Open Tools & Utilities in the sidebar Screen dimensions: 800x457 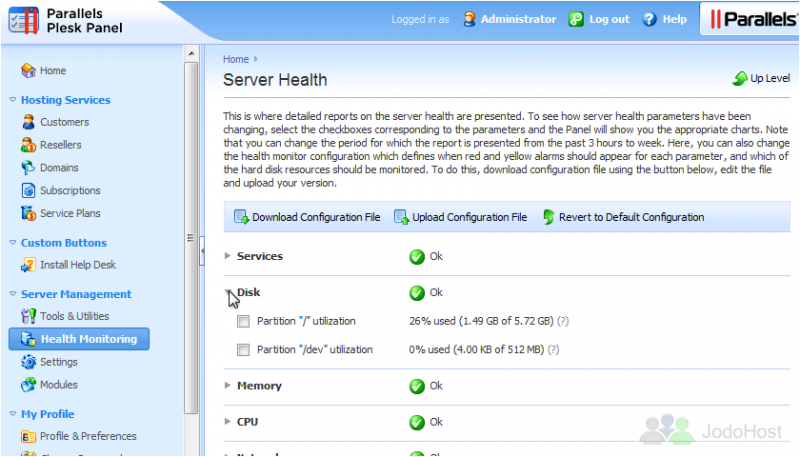pyautogui.click(x=74, y=316)
